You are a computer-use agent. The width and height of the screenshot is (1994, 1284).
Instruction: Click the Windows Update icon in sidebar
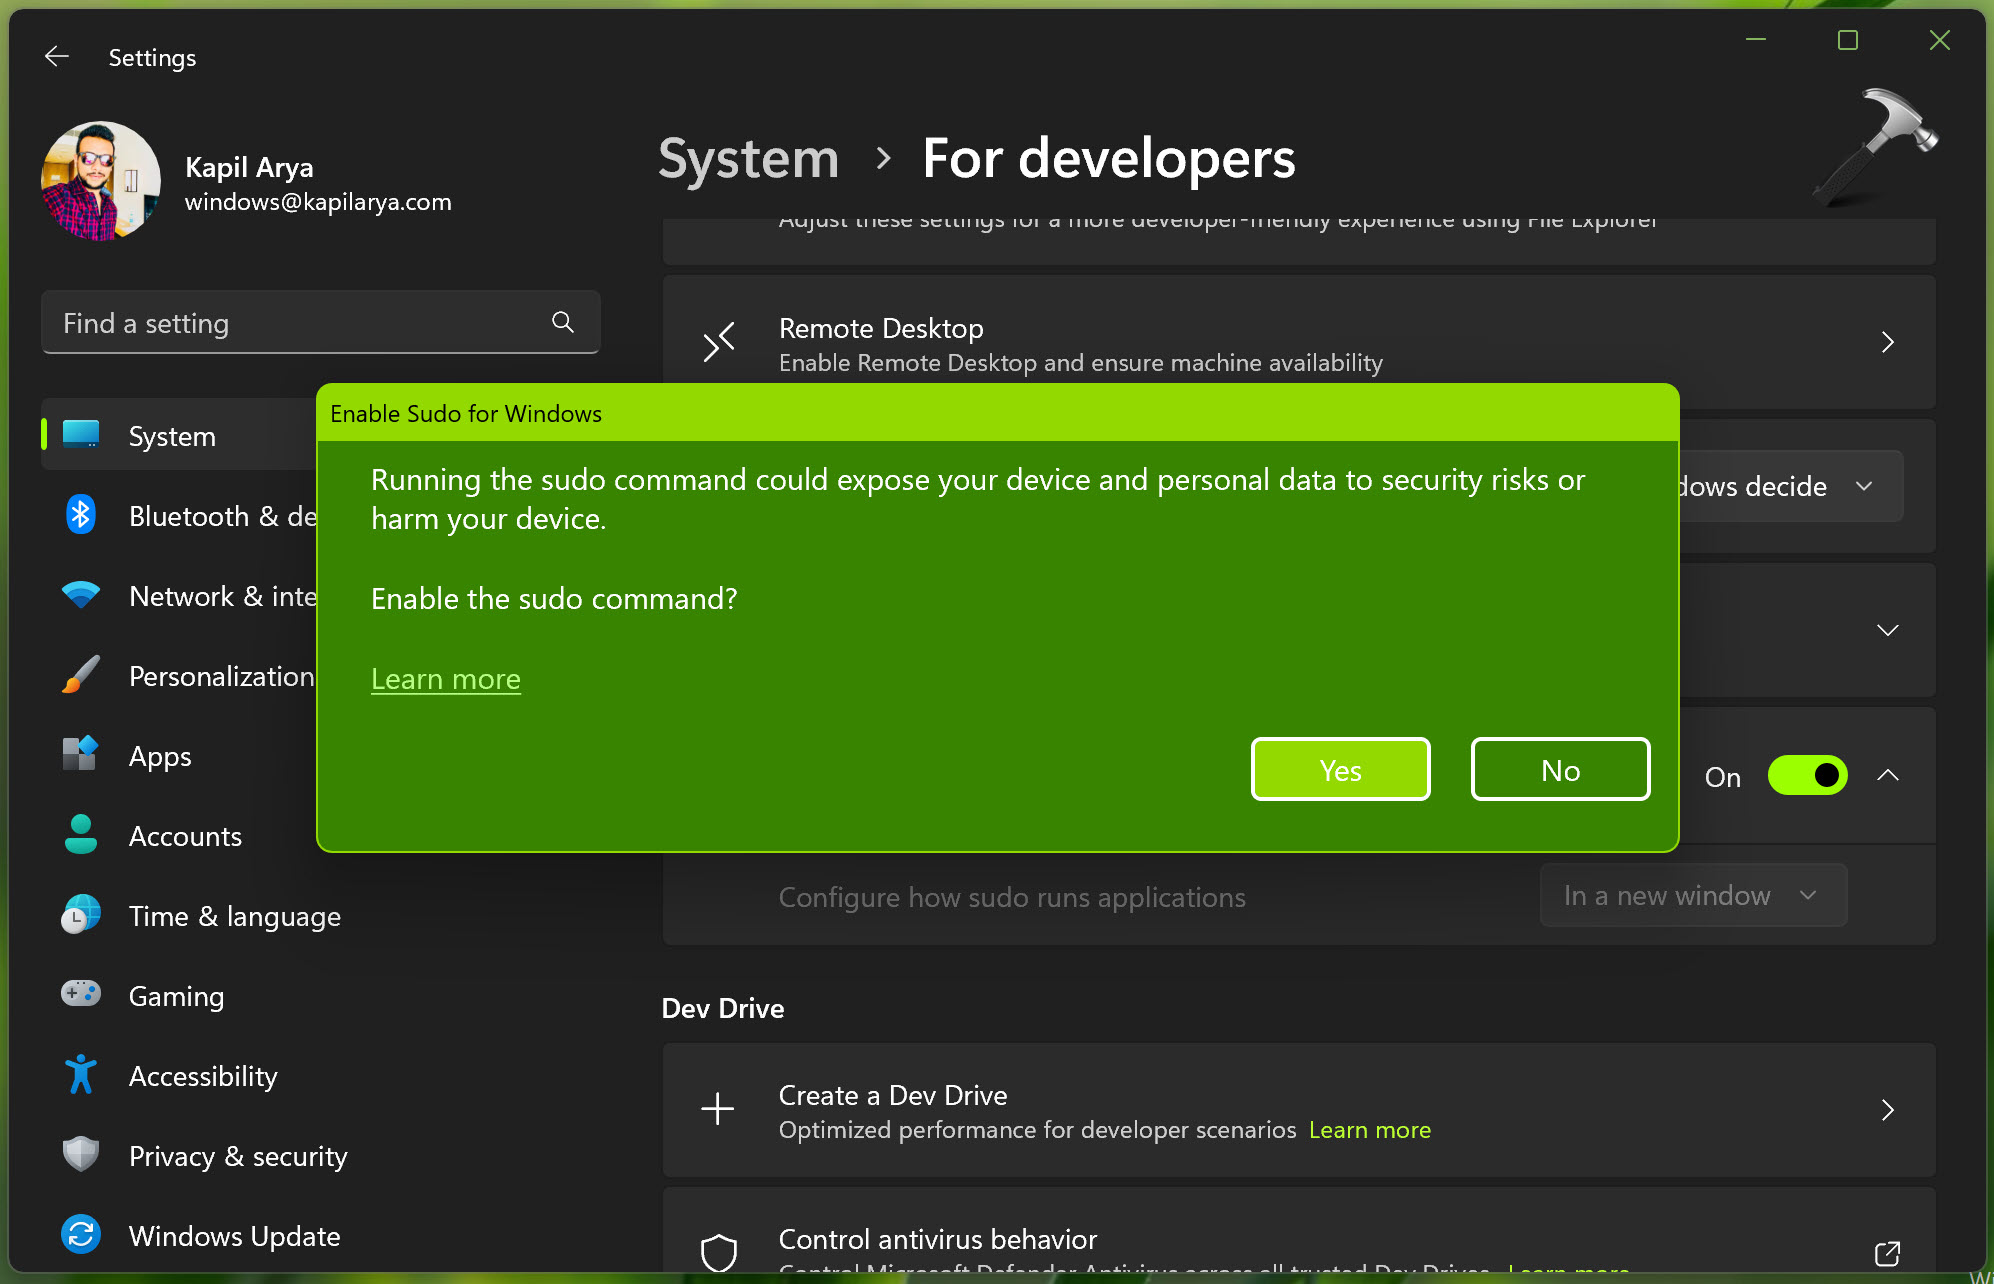(x=81, y=1235)
